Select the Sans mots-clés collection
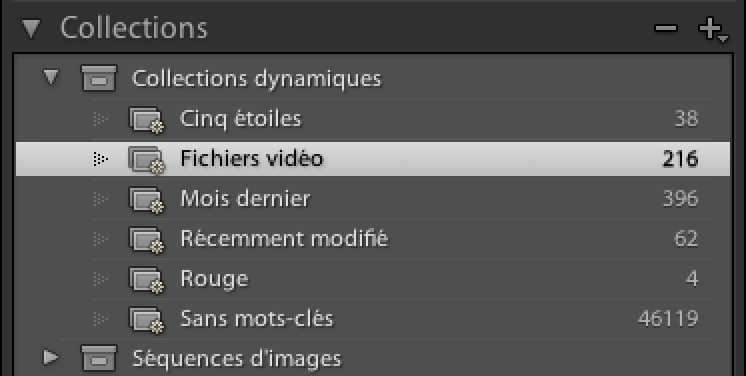 pos(373,319)
